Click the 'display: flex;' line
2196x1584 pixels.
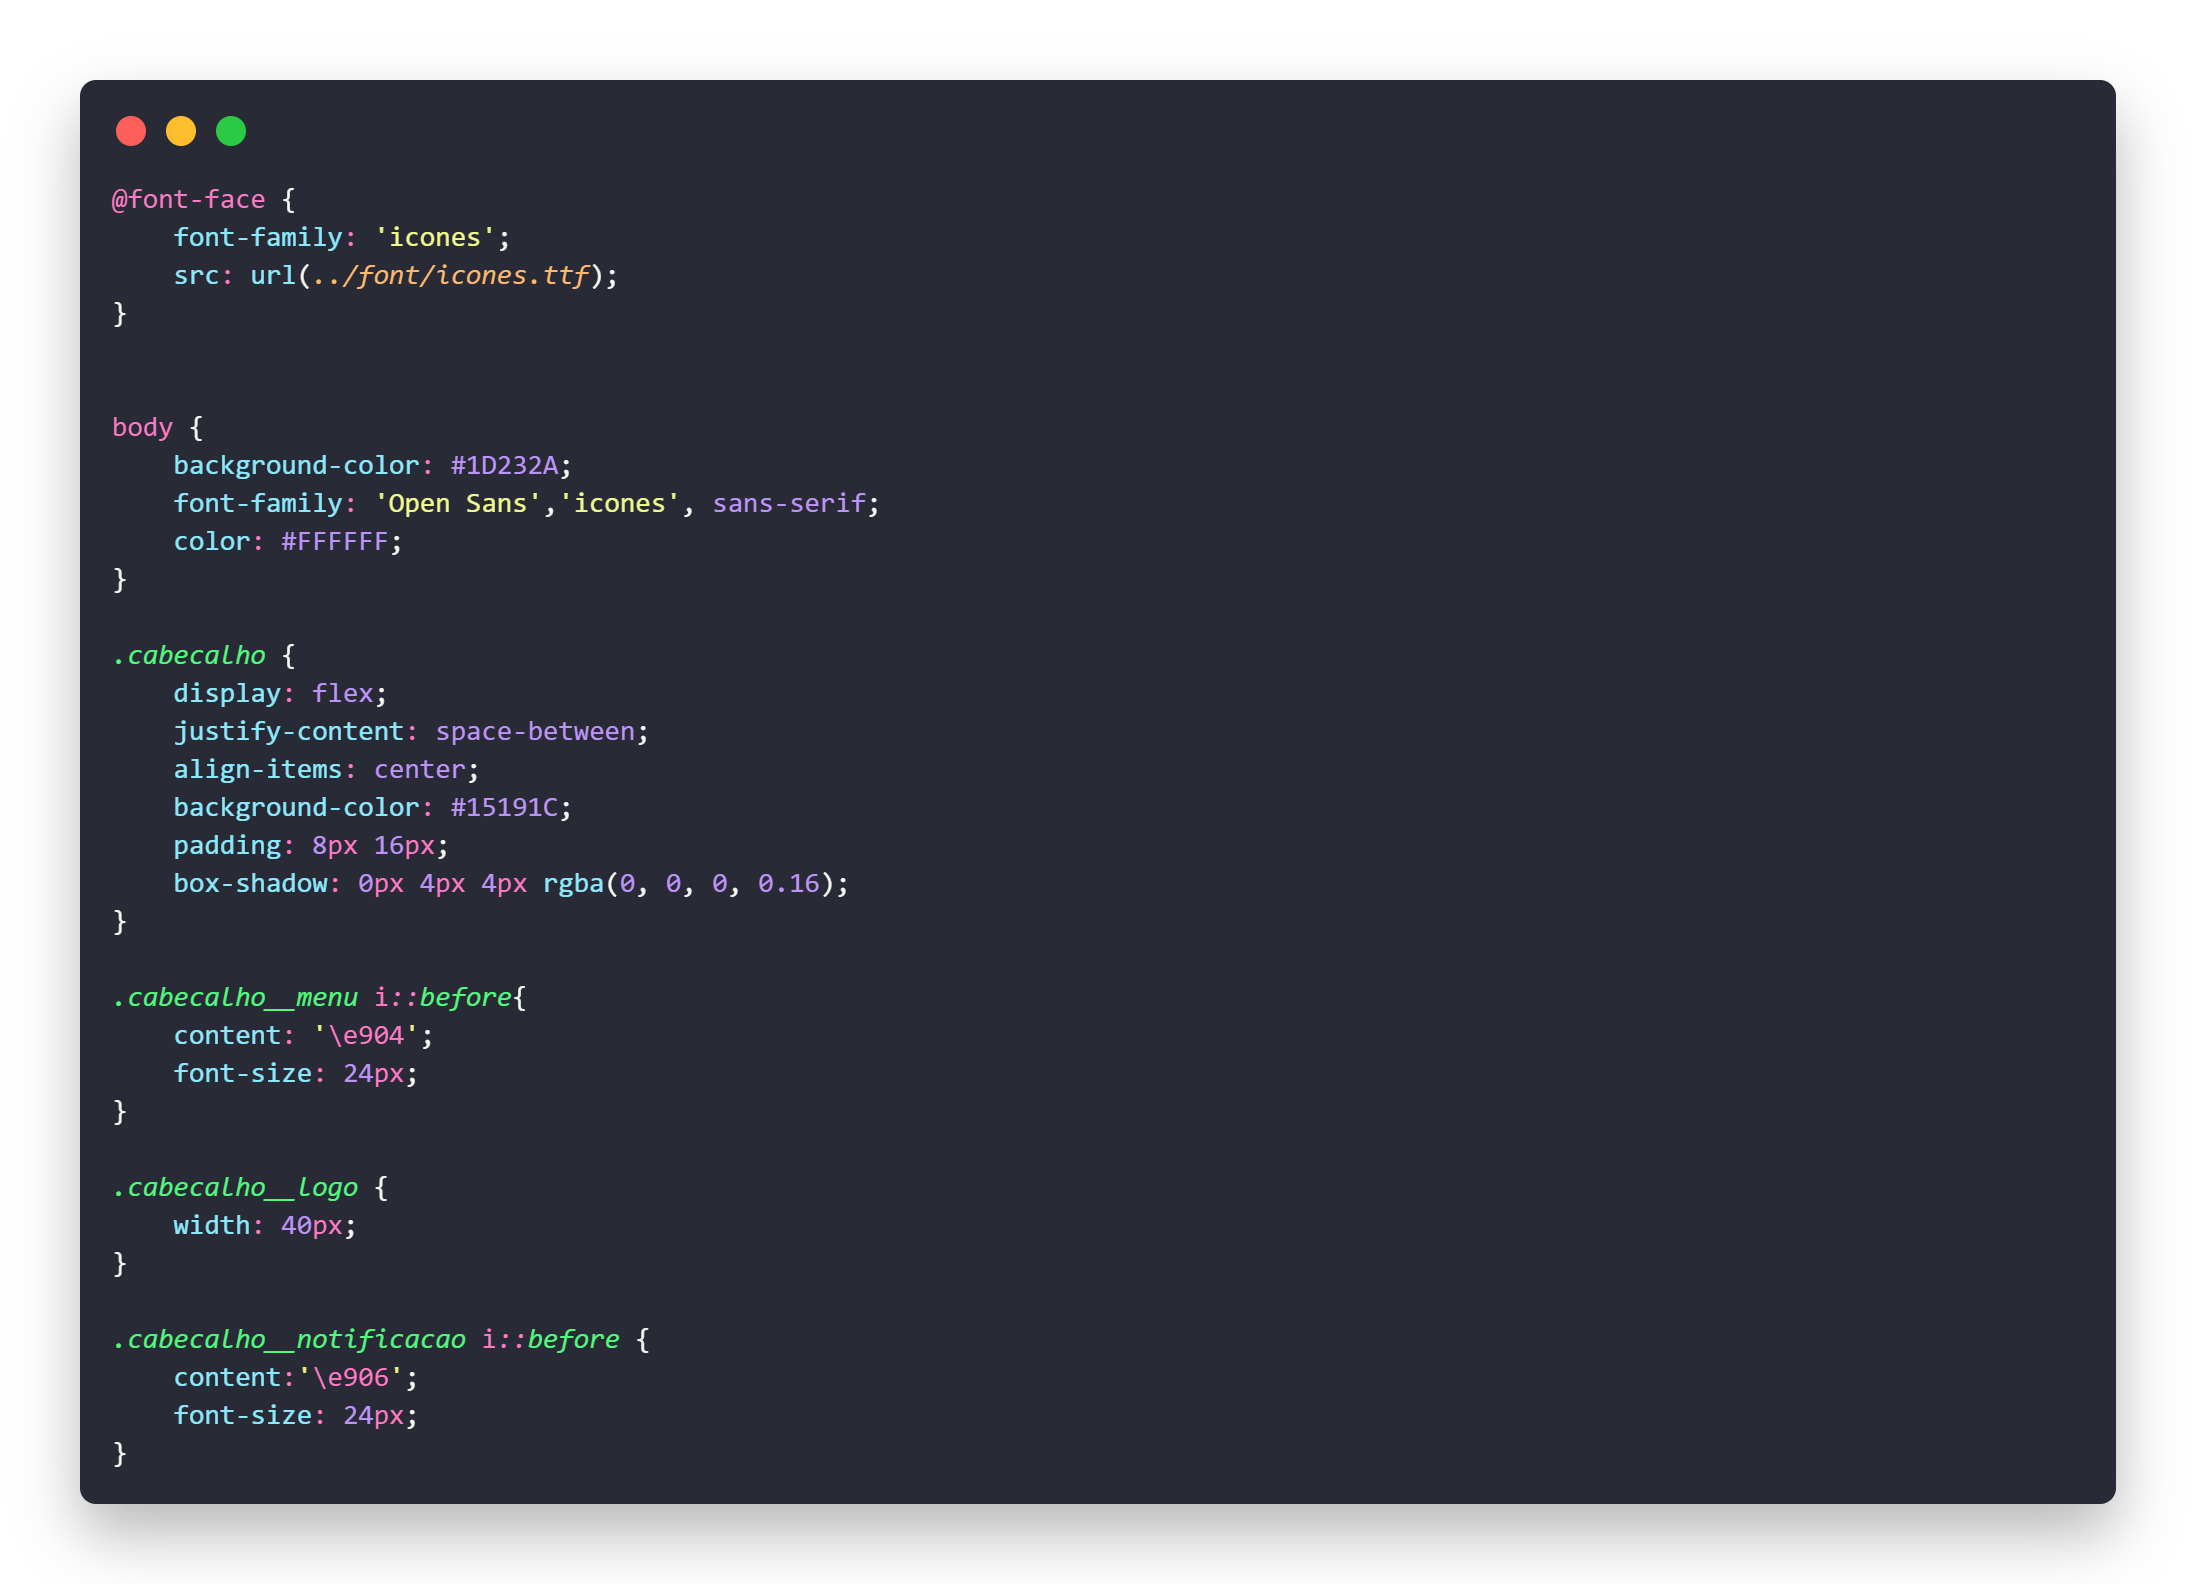pos(280,694)
